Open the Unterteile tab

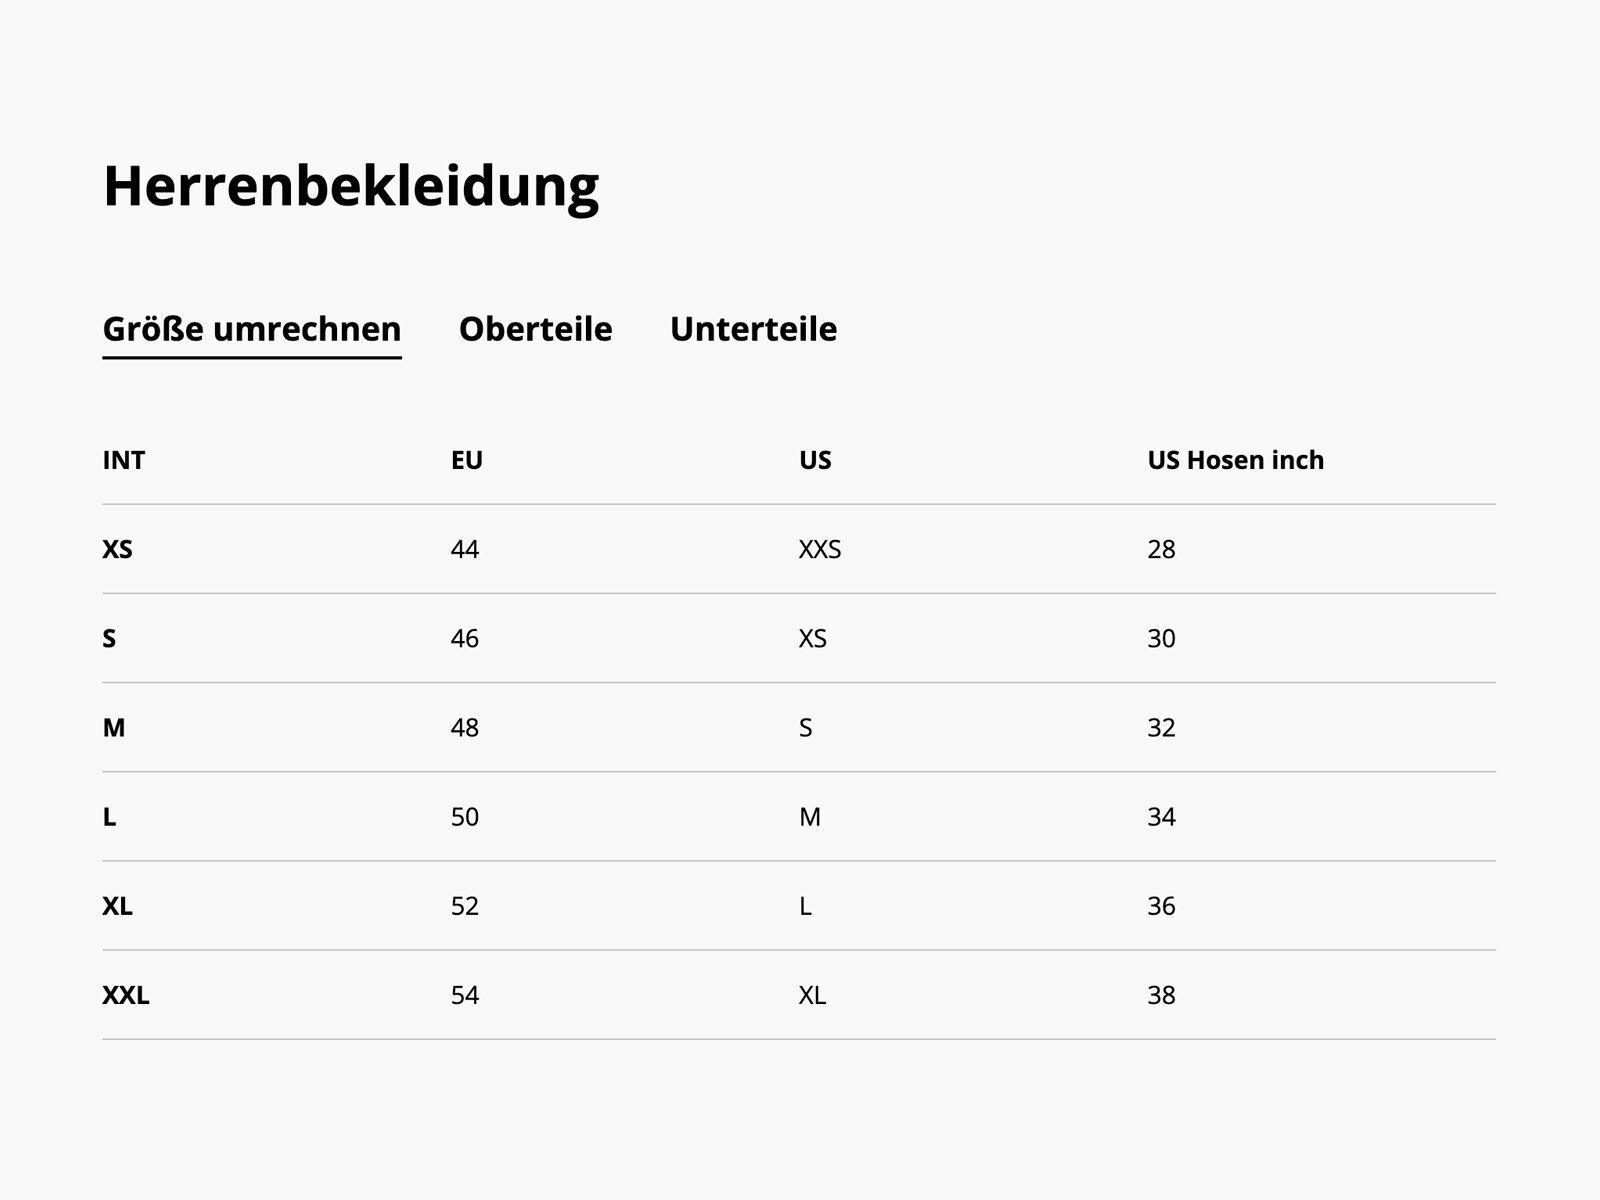click(753, 329)
